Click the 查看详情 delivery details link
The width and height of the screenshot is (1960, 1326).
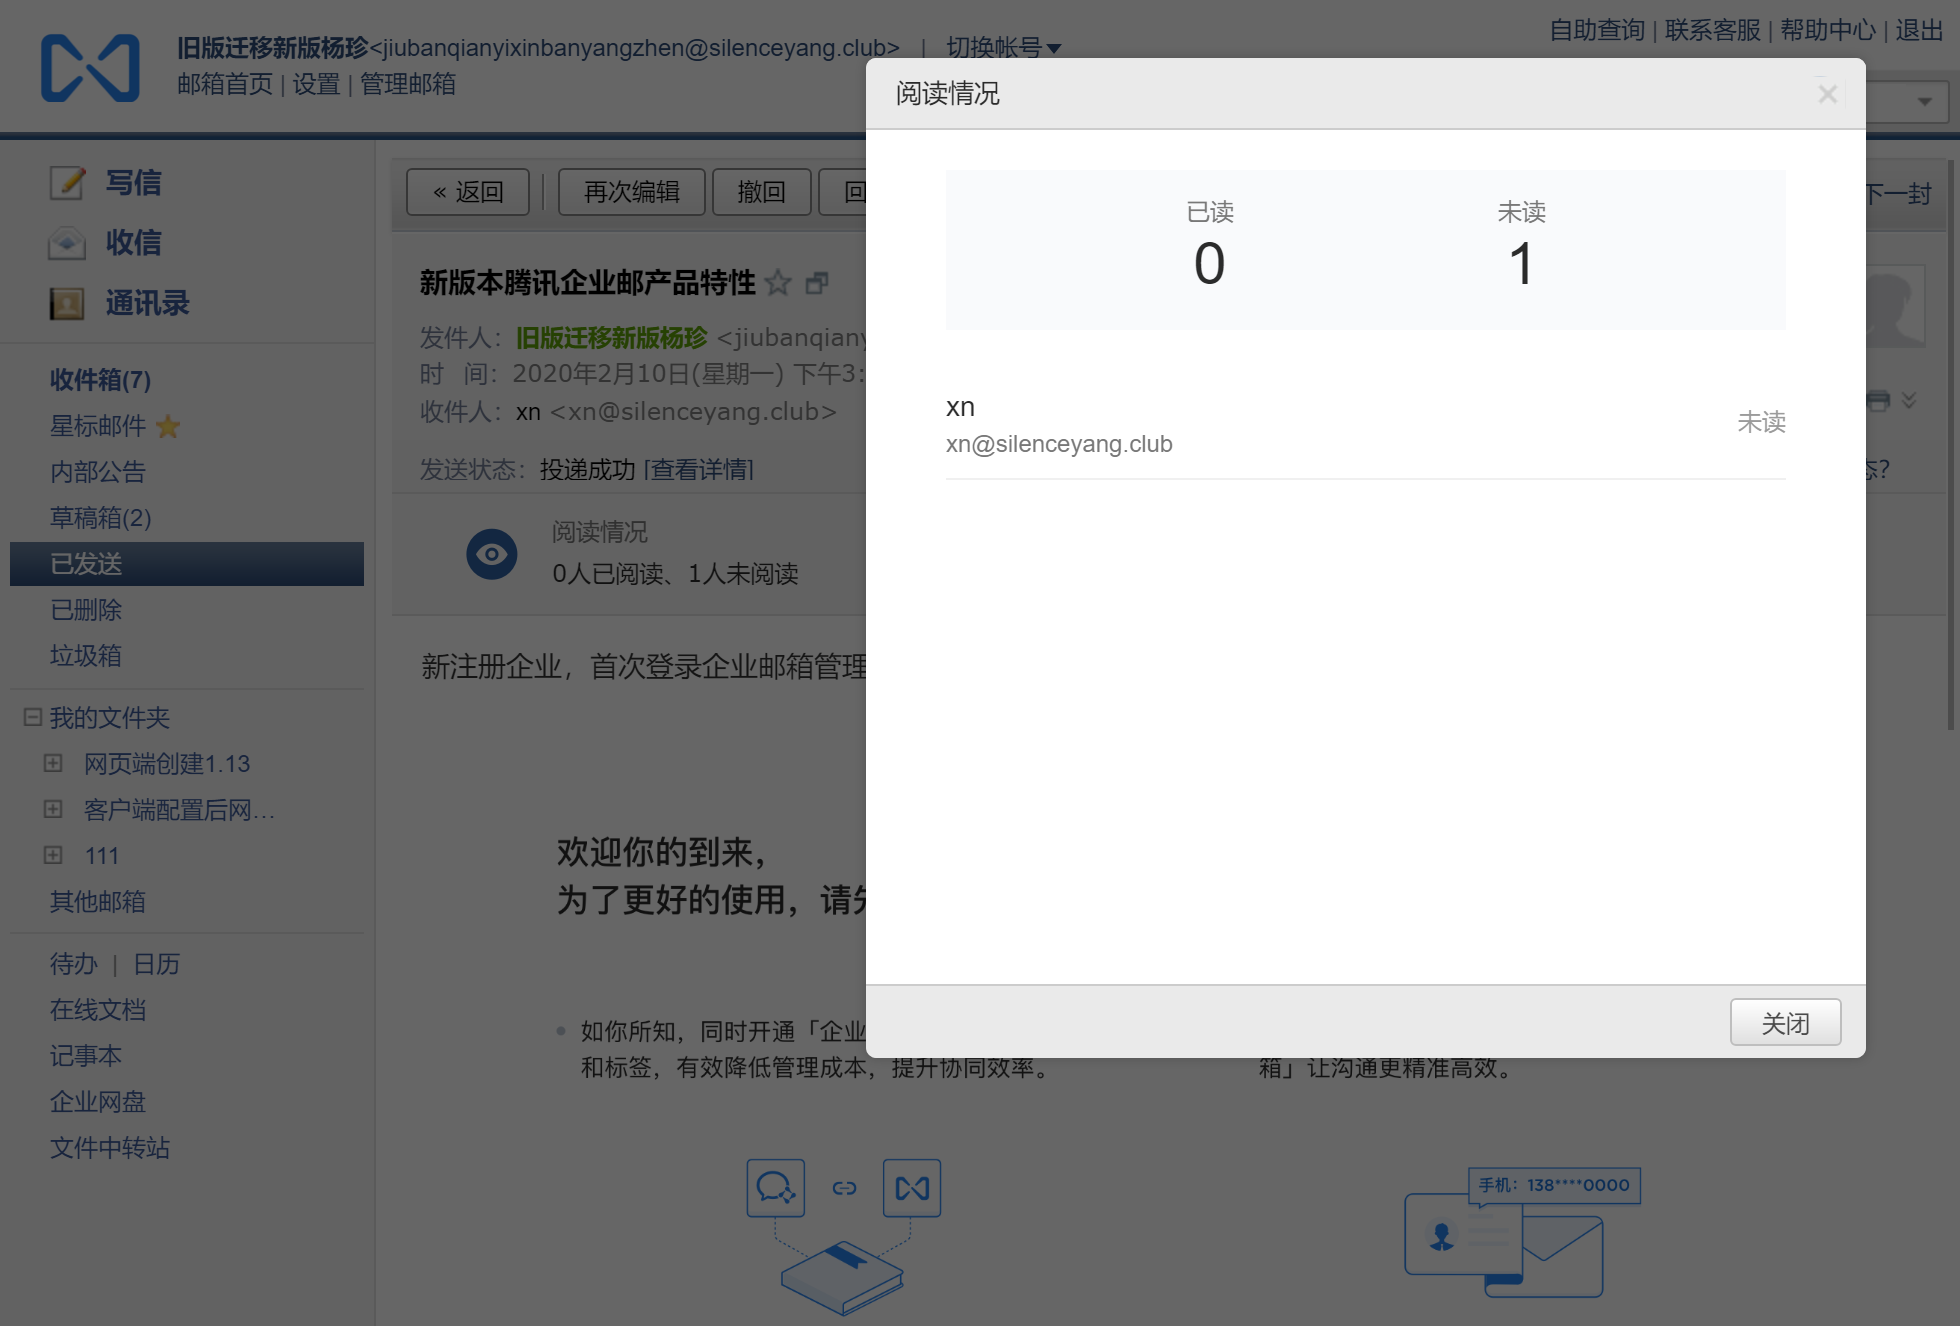coord(699,469)
